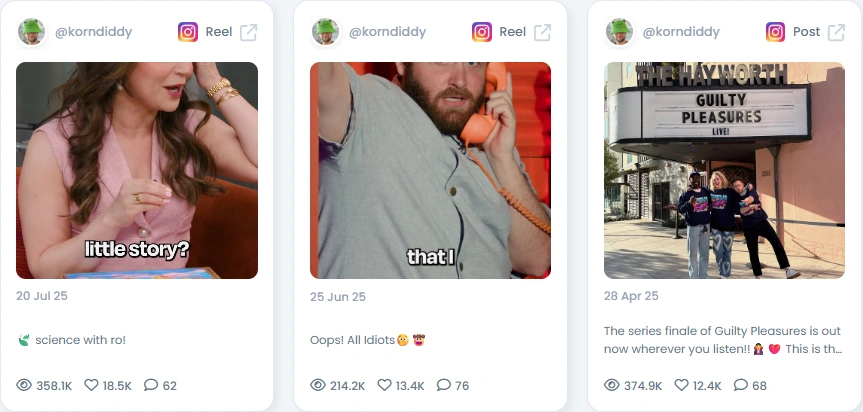The height and width of the screenshot is (412, 863).
Task: Open the little story? reel thumbnail
Action: pyautogui.click(x=136, y=170)
